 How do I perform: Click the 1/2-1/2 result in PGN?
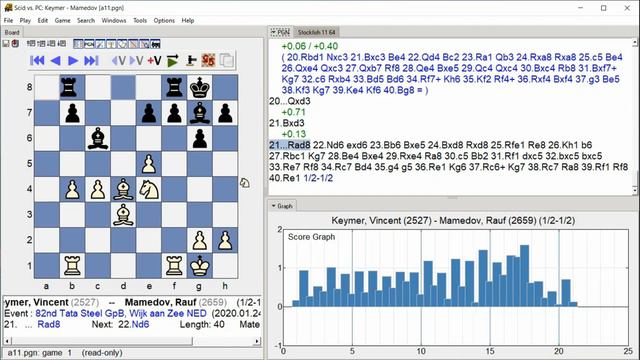(x=318, y=178)
